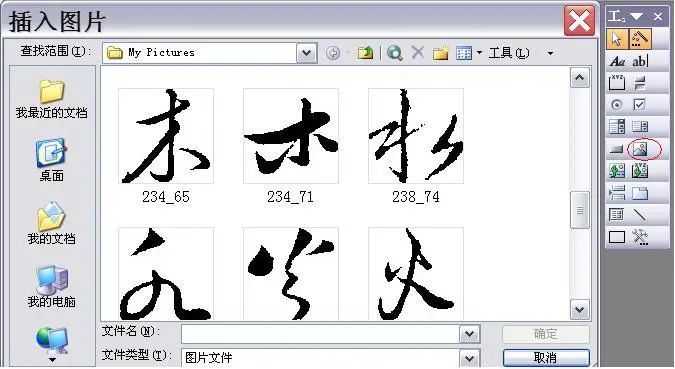675x369 pixels.
Task: Go up one folder level
Action: pos(365,53)
